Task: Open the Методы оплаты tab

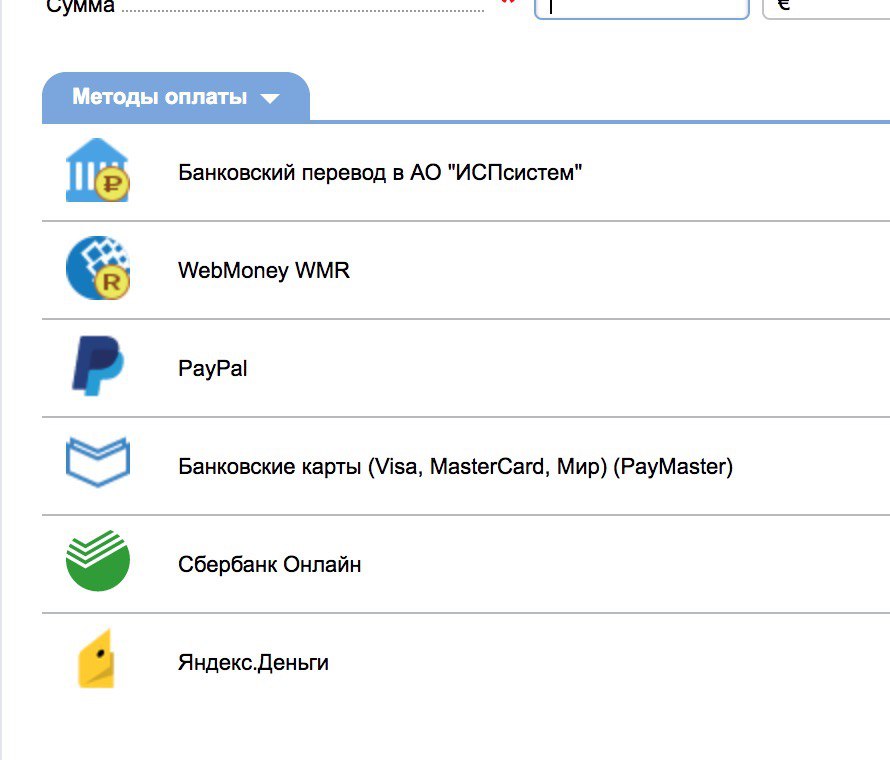Action: coord(176,97)
